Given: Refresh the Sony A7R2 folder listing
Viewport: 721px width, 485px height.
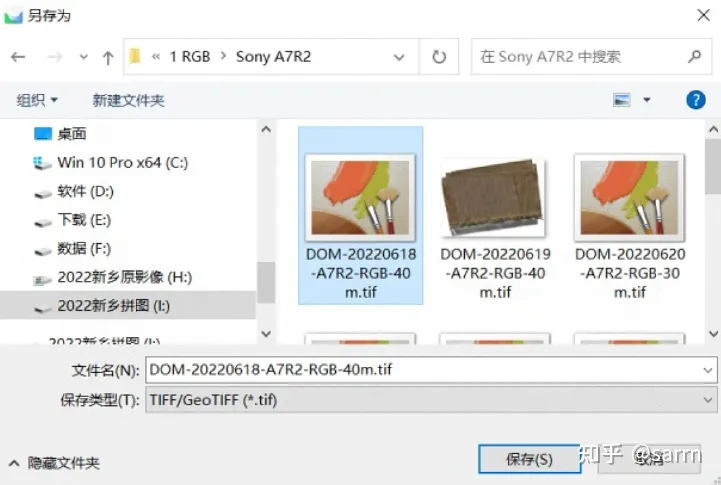Looking at the screenshot, I should tap(439, 57).
